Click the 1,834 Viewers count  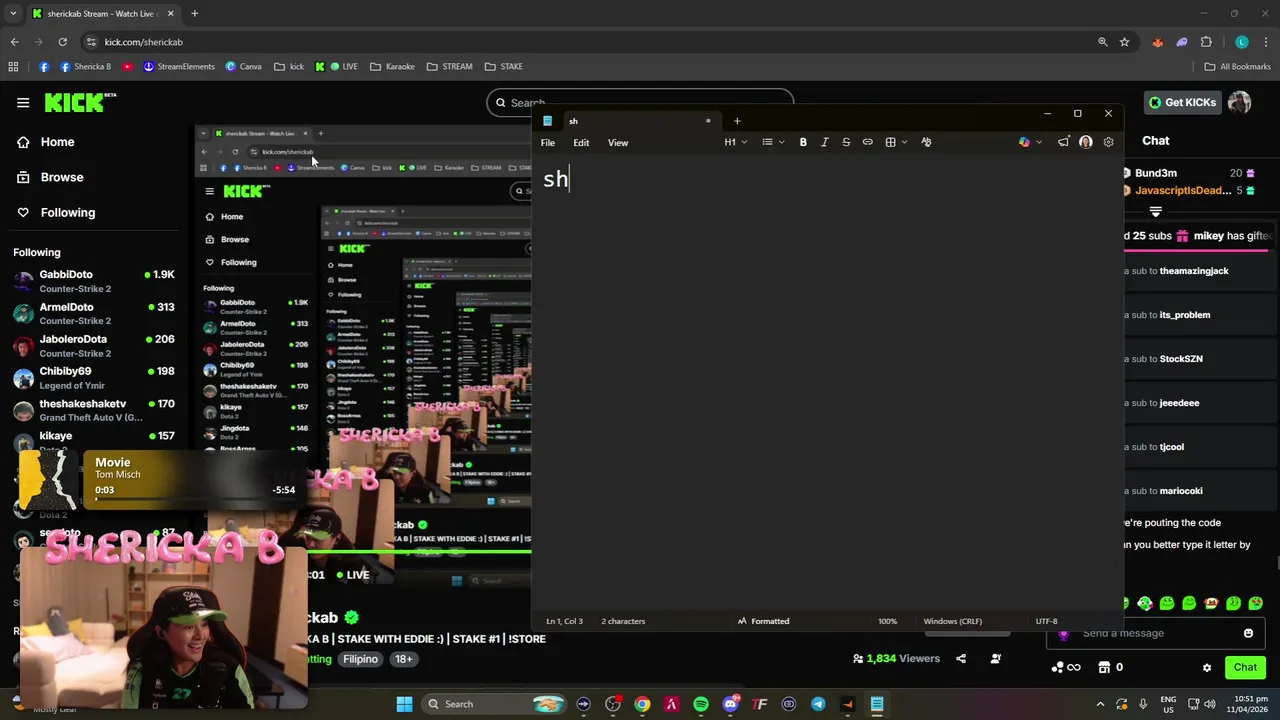tap(896, 658)
